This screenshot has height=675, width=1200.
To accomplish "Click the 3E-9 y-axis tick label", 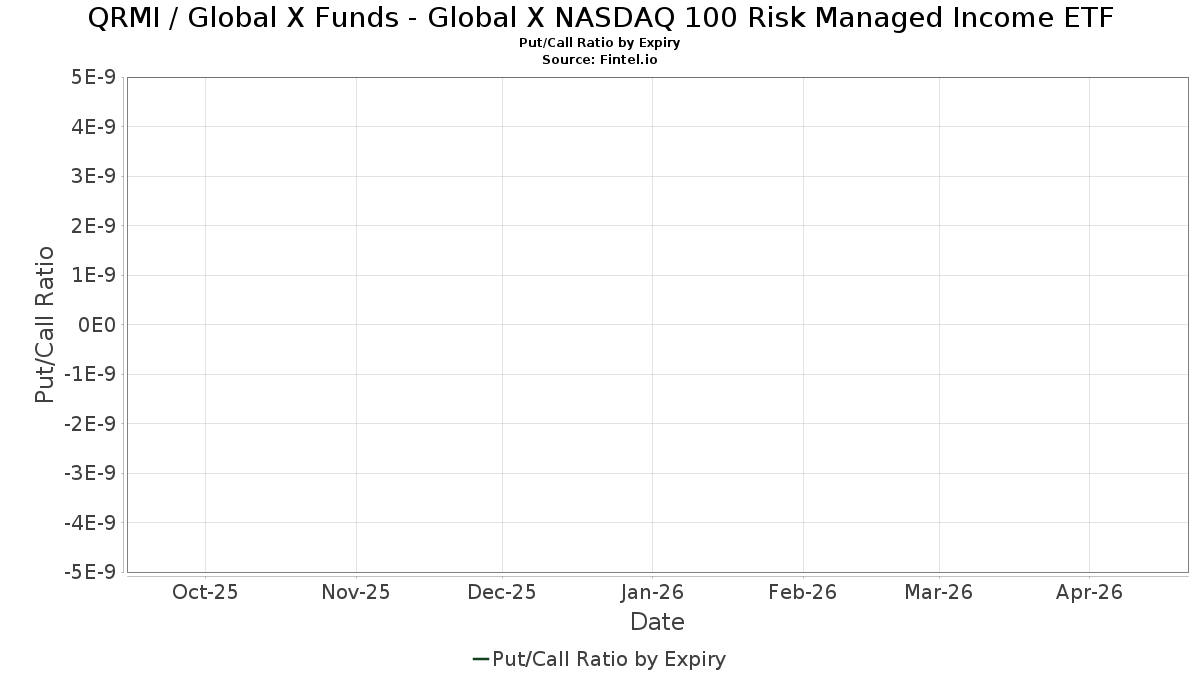I will tap(95, 176).
